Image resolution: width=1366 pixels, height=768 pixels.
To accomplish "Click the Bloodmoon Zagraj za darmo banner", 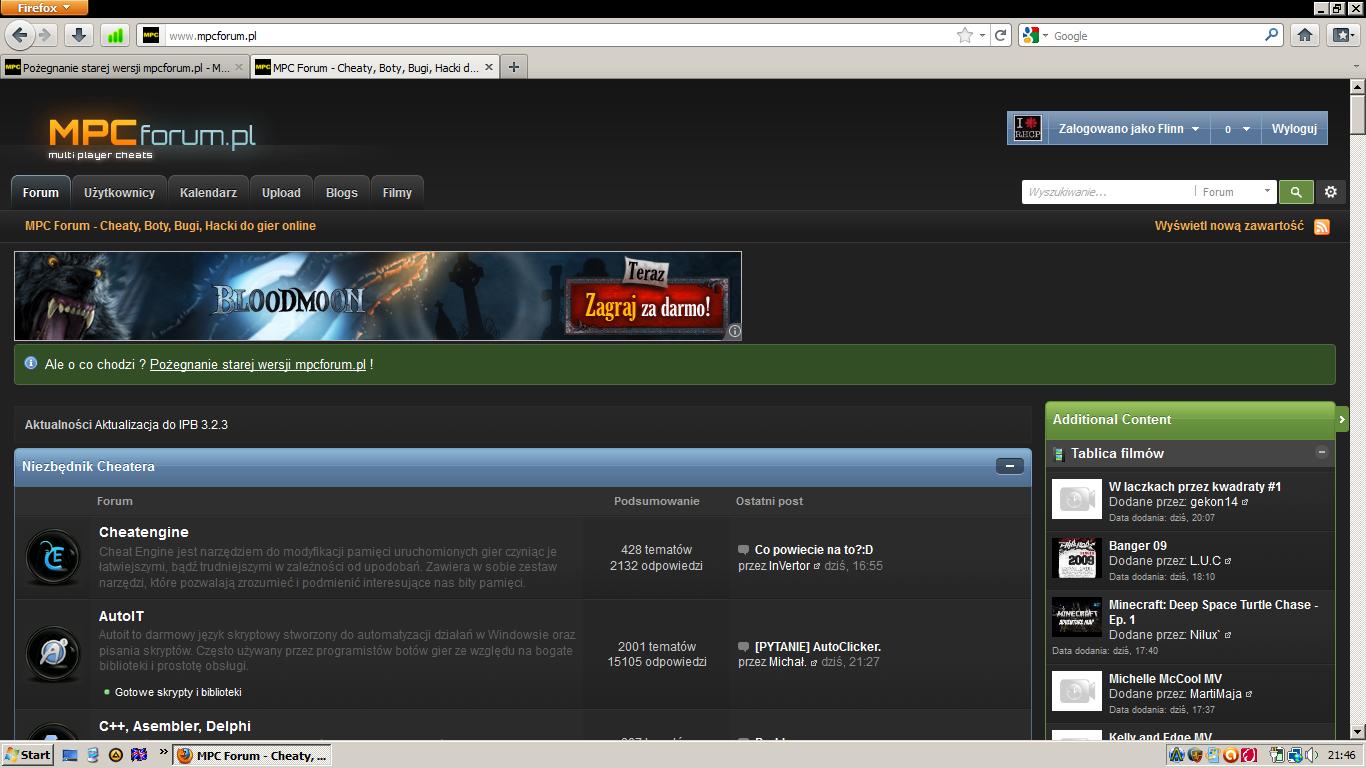I will coord(378,296).
